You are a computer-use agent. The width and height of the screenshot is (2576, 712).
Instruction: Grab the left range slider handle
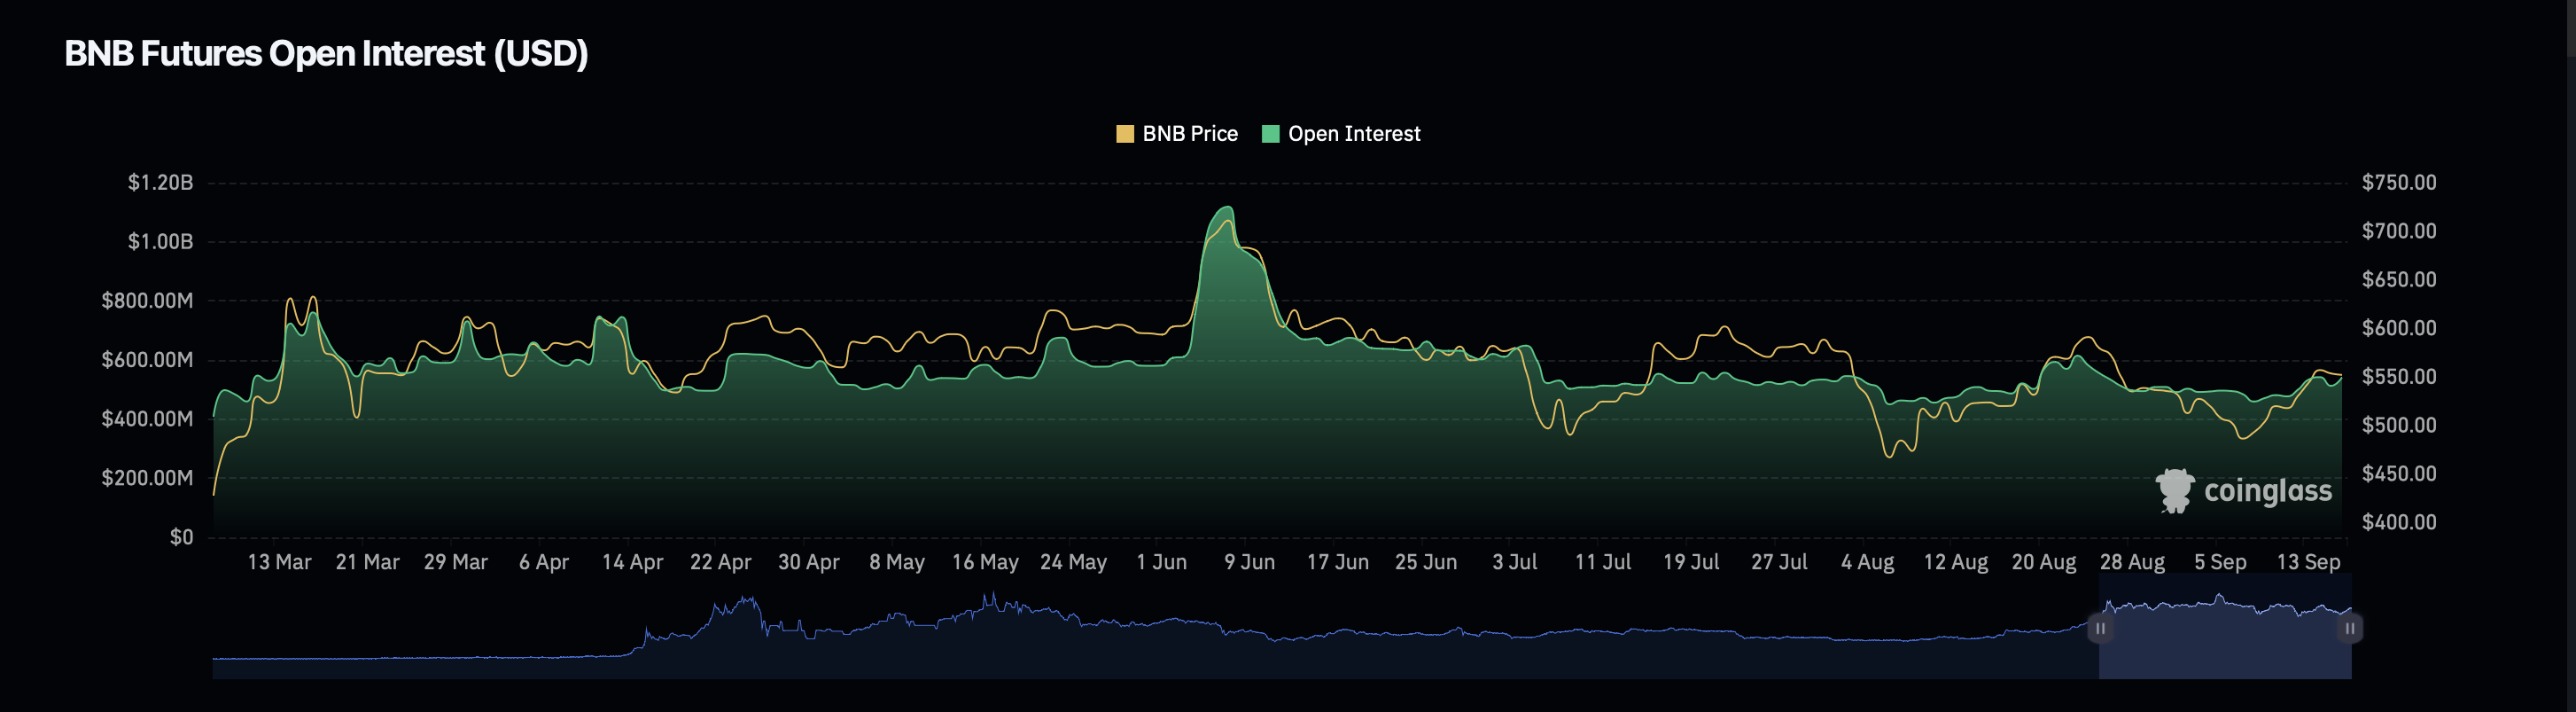pos(2100,629)
